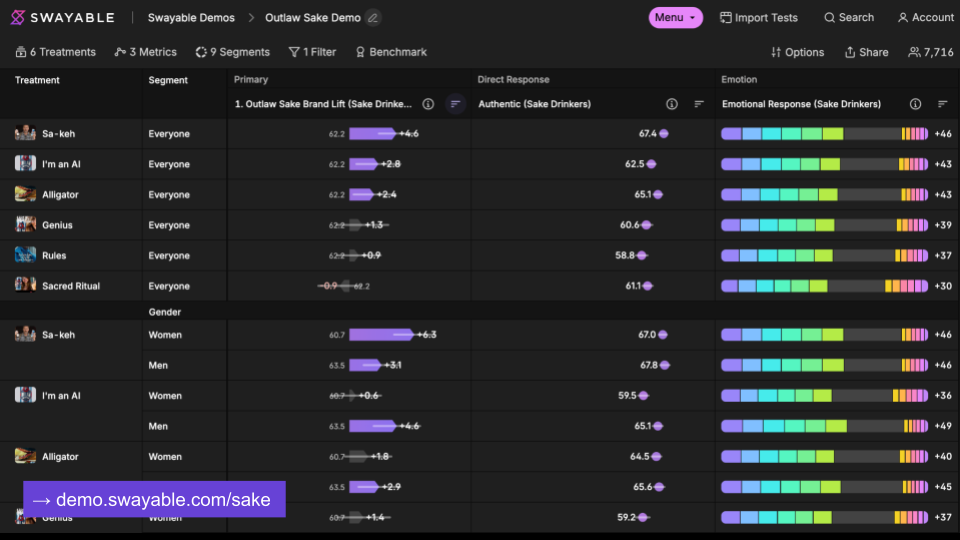Sort by Emotional Response
960x540 pixels.
point(942,104)
